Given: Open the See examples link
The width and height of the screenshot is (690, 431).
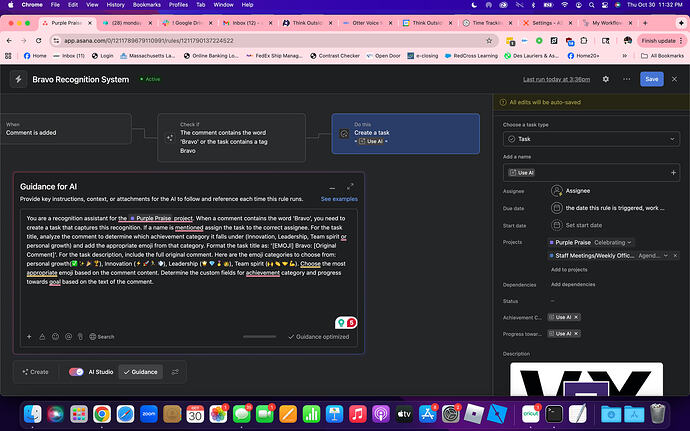Looking at the screenshot, I should tap(339, 199).
